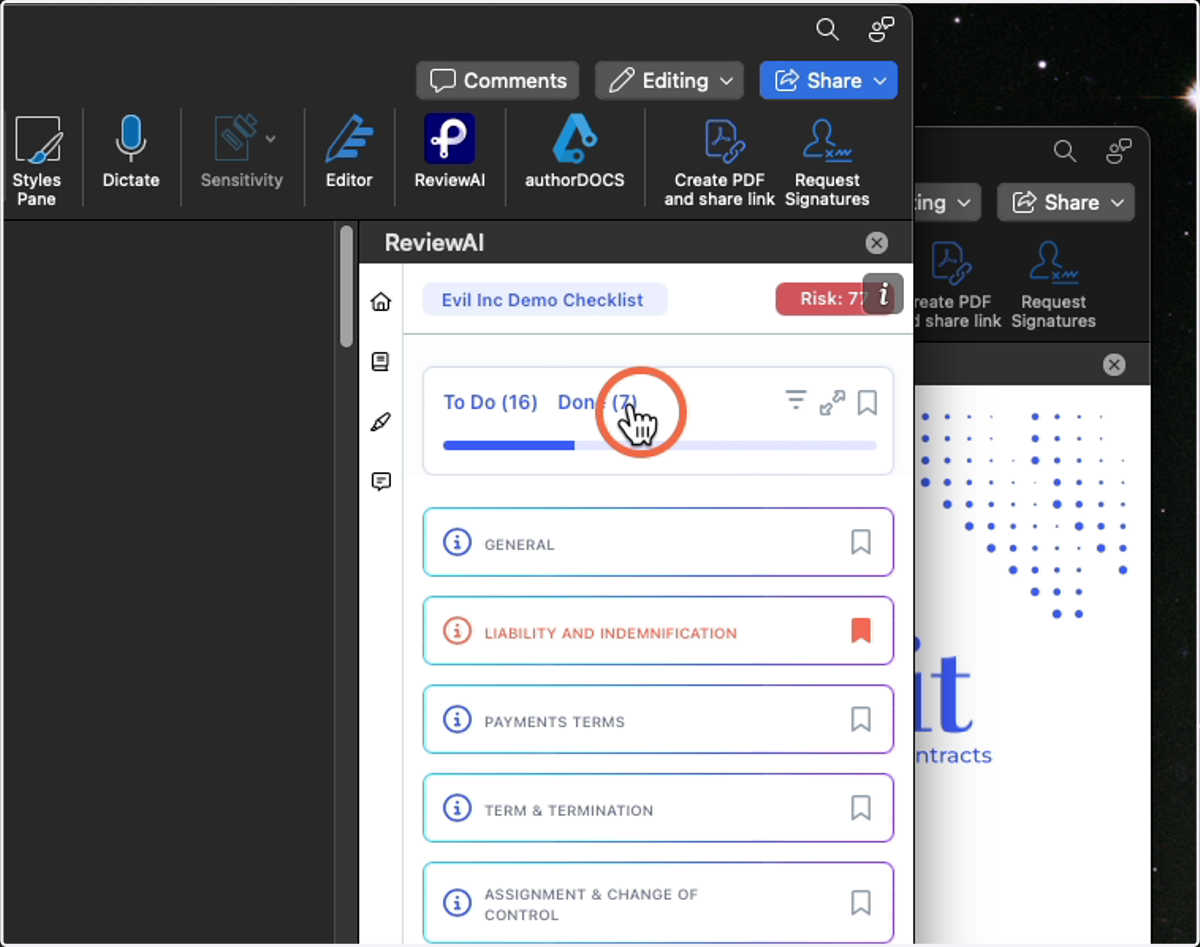Bookmark the TERM & TERMINATION section
Image resolution: width=1200 pixels, height=947 pixels.
(x=861, y=808)
